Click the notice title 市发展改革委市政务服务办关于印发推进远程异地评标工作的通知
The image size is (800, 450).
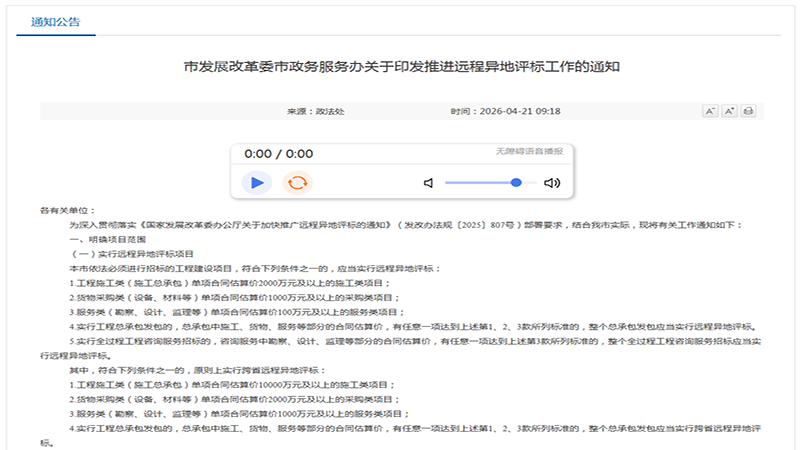(402, 67)
